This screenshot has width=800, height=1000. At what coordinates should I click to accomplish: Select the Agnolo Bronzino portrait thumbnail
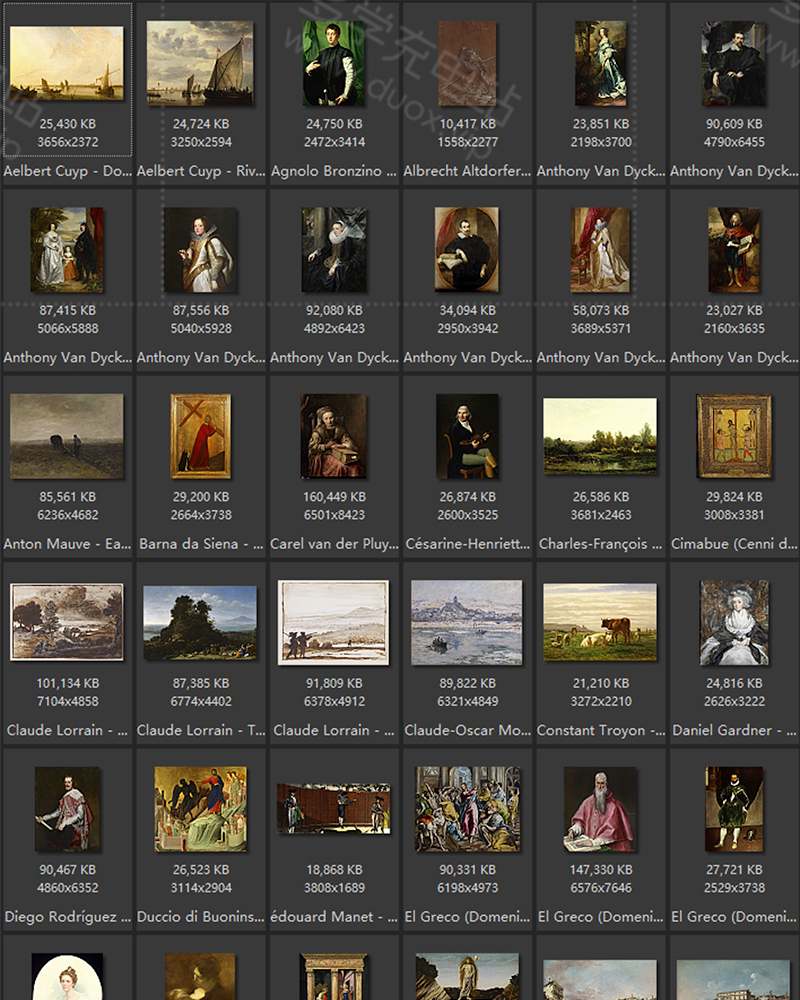pyautogui.click(x=334, y=63)
